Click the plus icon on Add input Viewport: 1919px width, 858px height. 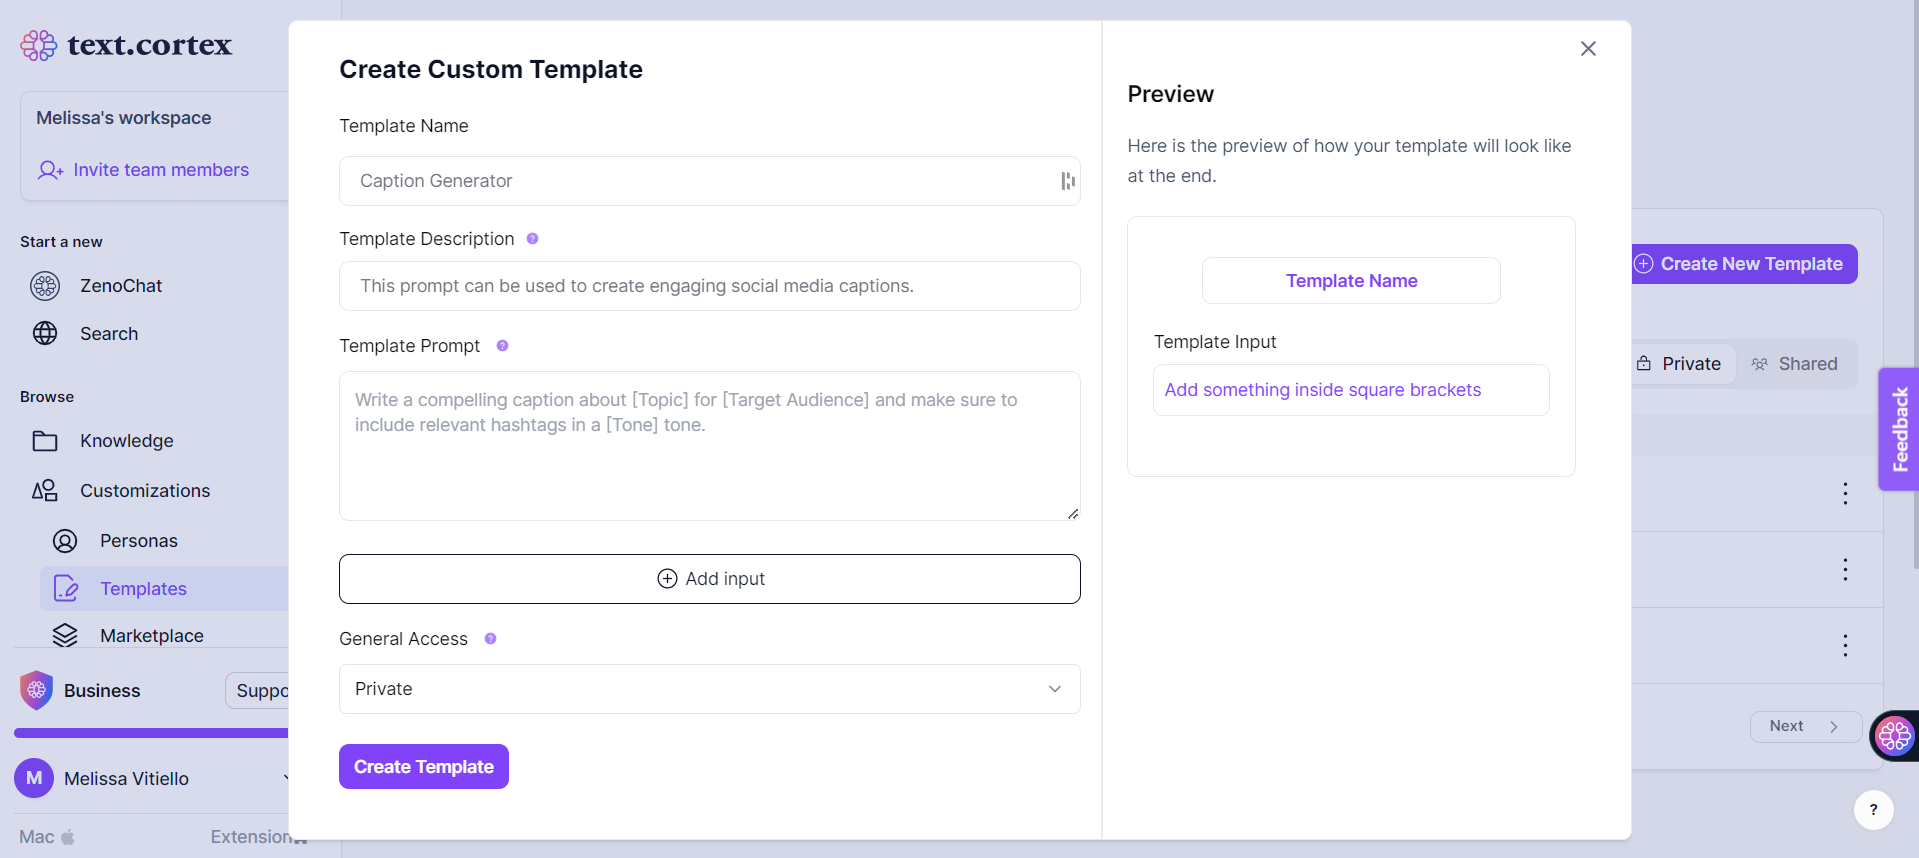tap(667, 579)
